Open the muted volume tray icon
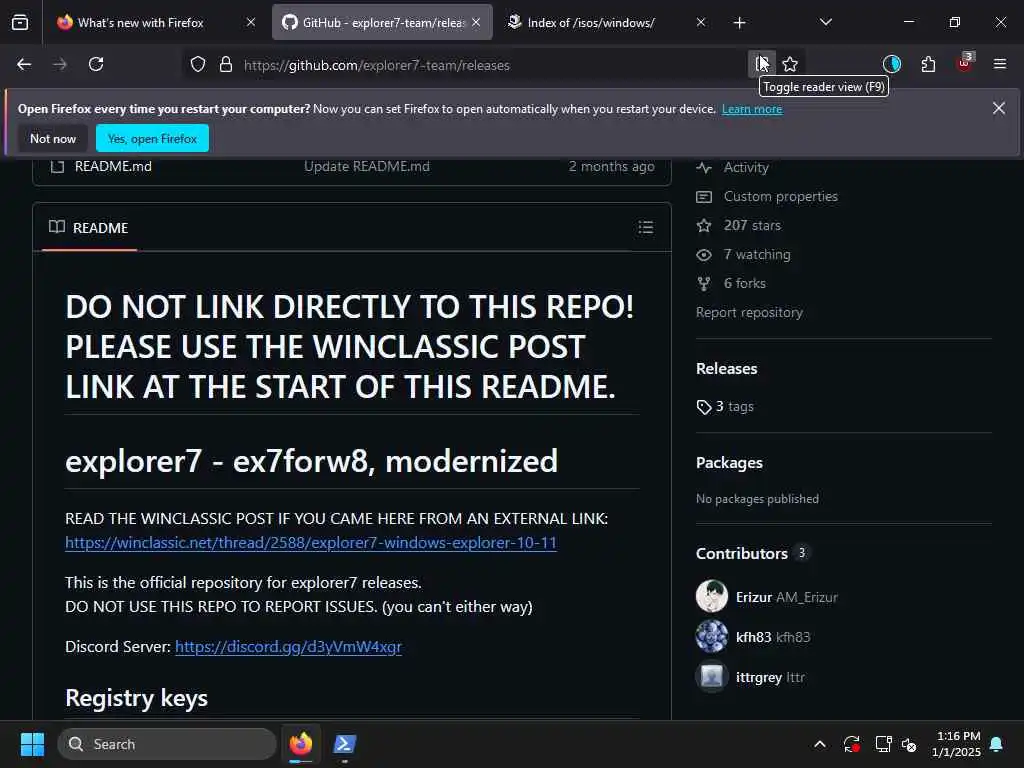This screenshot has width=1024, height=768. (x=908, y=744)
